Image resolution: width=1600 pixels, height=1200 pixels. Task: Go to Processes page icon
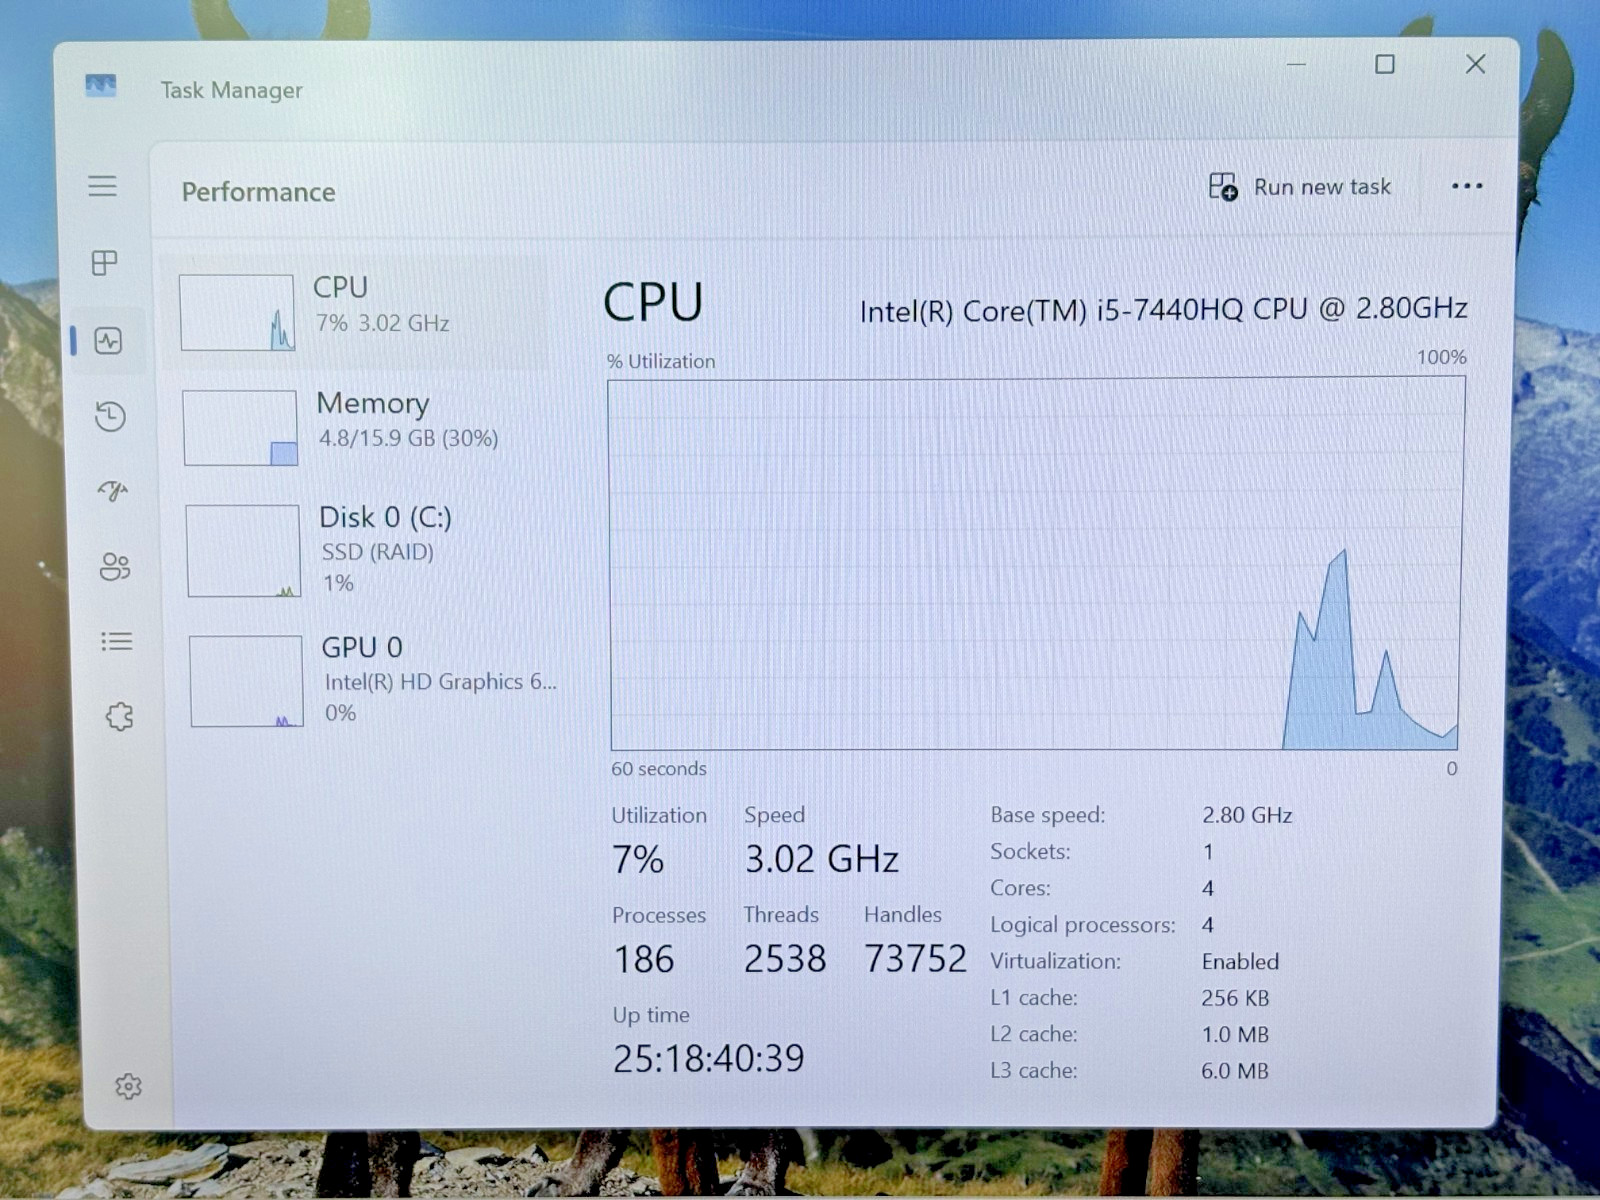coord(104,263)
